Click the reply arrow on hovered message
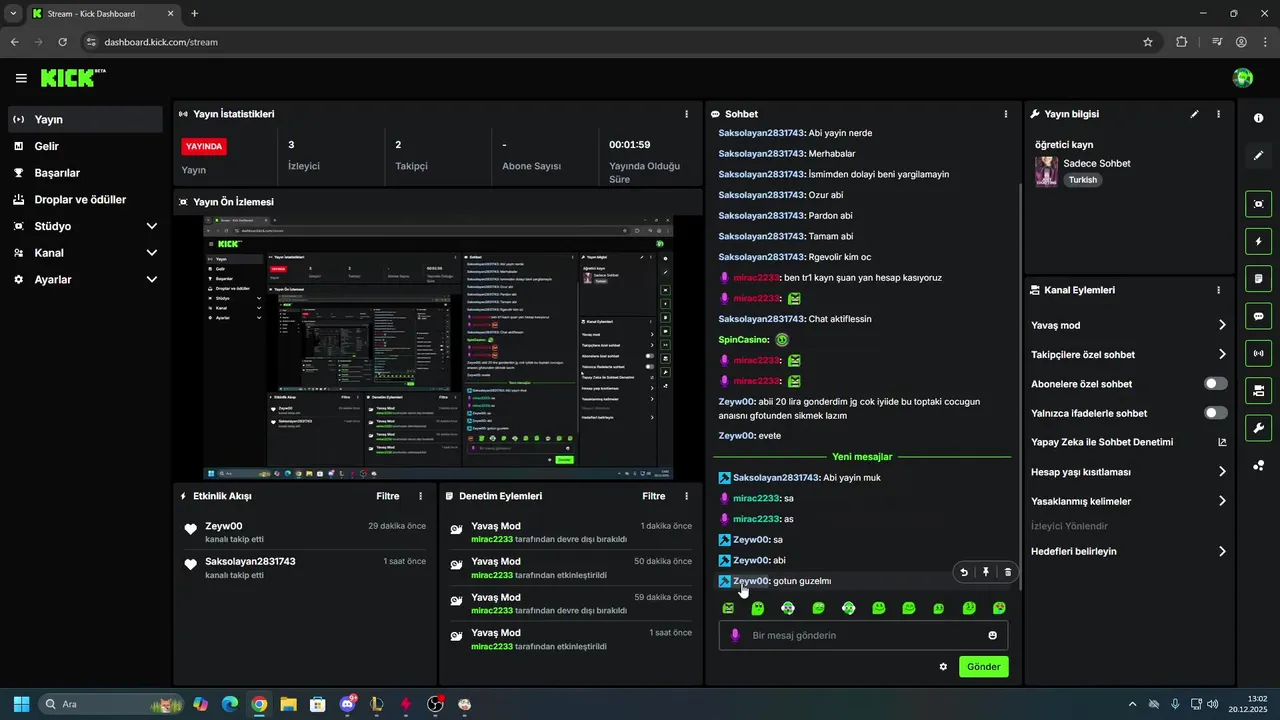This screenshot has height=720, width=1280. pos(964,572)
